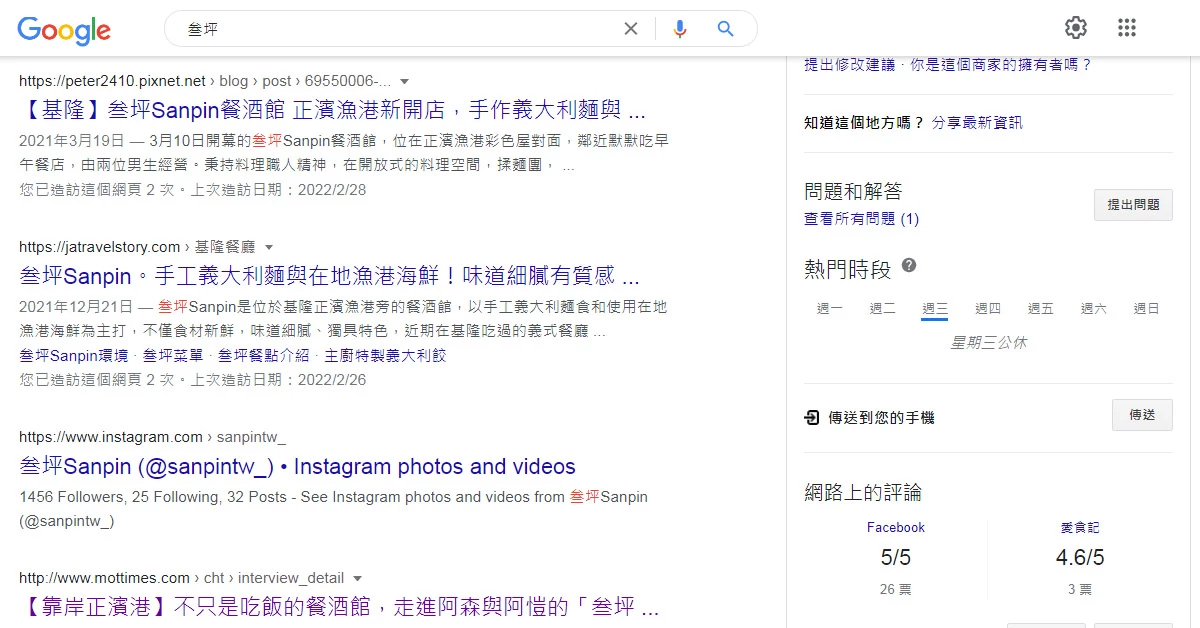Open 【靠岸正濱港】 mottimes result title
This screenshot has width=1200, height=628.
coord(339,606)
